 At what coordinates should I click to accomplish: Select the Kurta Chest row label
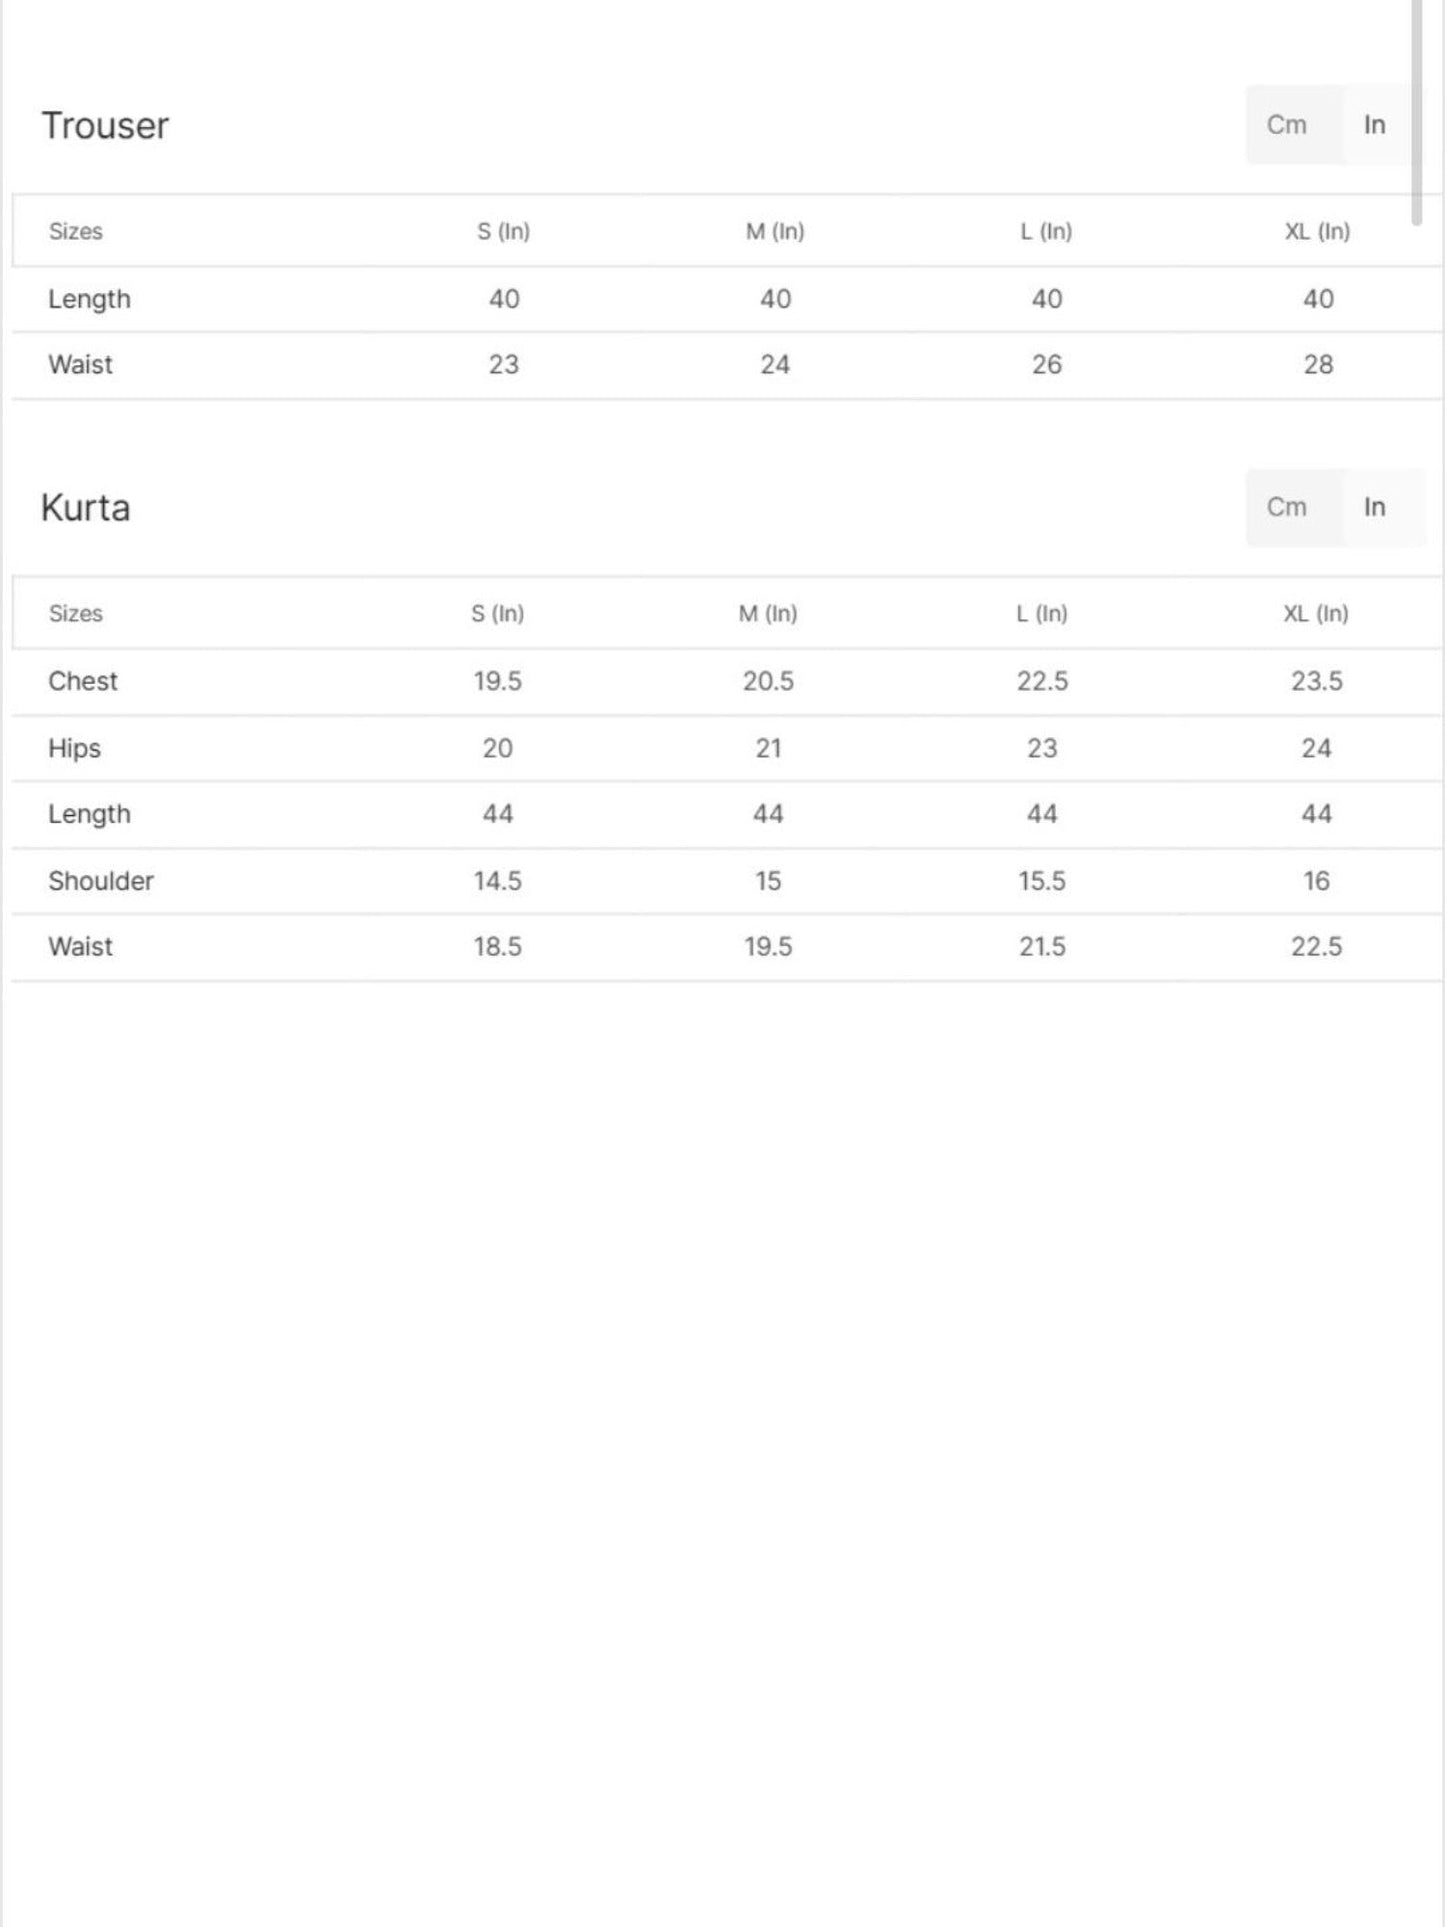(x=83, y=681)
